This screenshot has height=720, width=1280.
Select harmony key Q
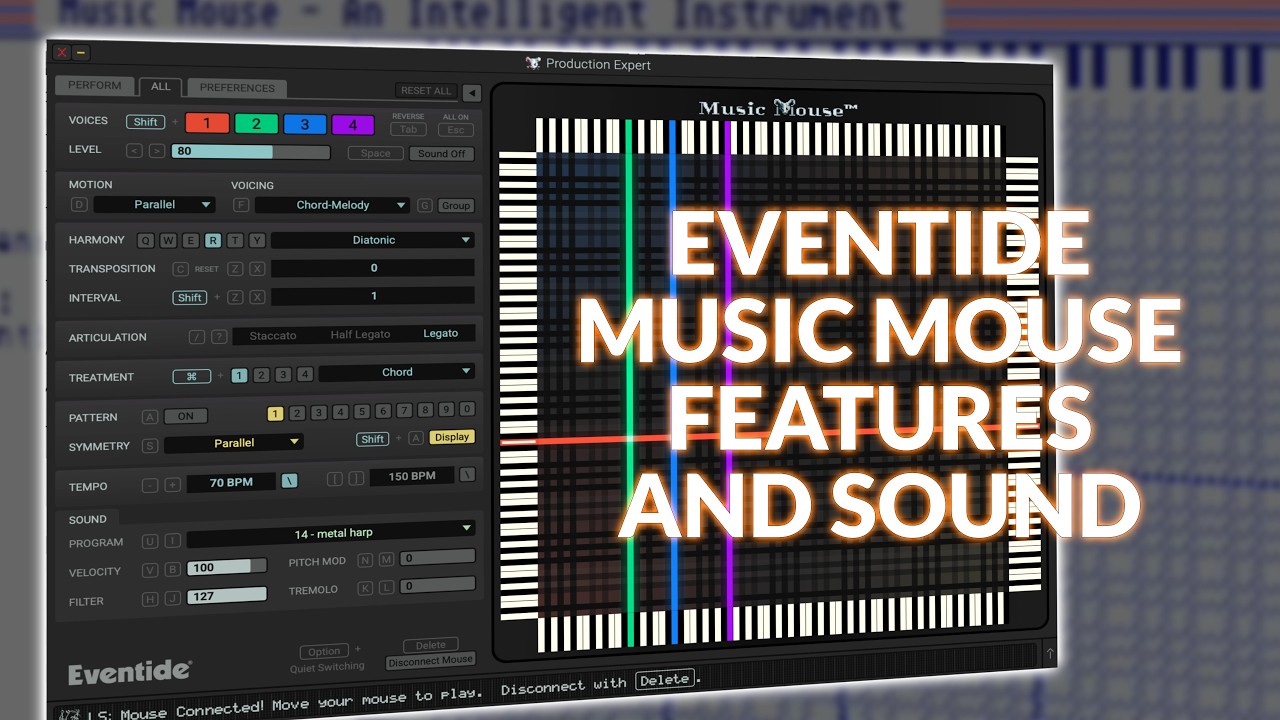(x=144, y=240)
